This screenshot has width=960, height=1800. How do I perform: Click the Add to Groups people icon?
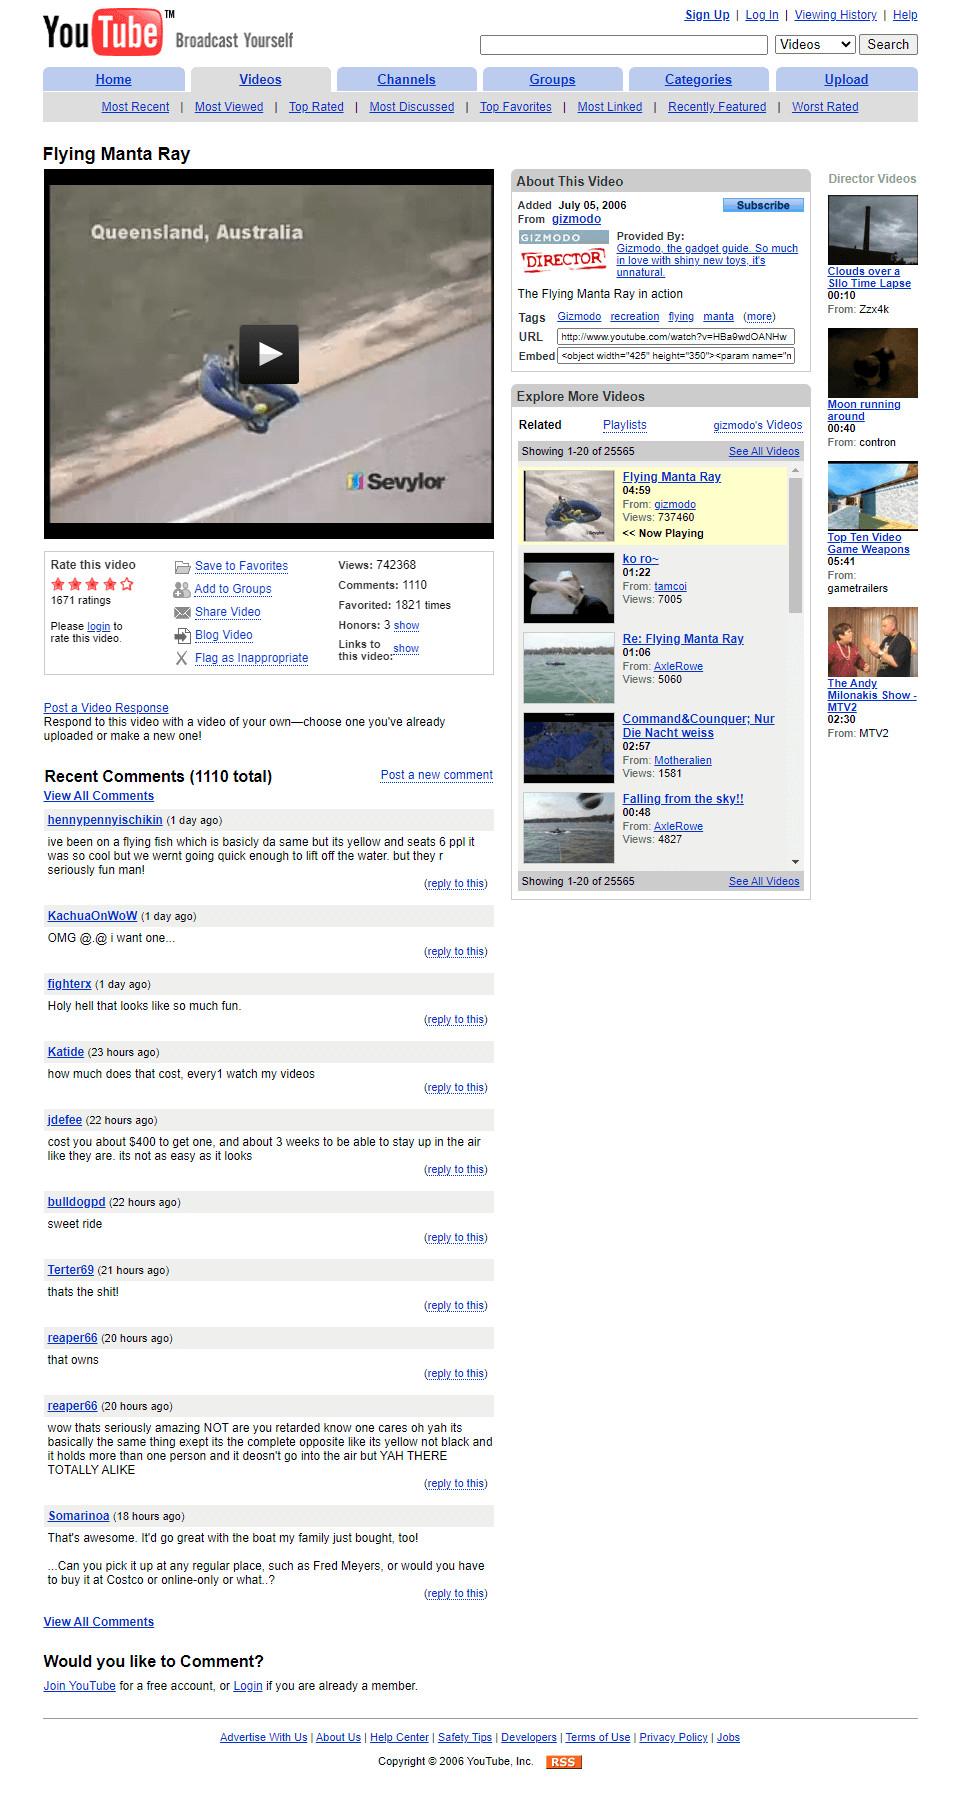pyautogui.click(x=182, y=589)
